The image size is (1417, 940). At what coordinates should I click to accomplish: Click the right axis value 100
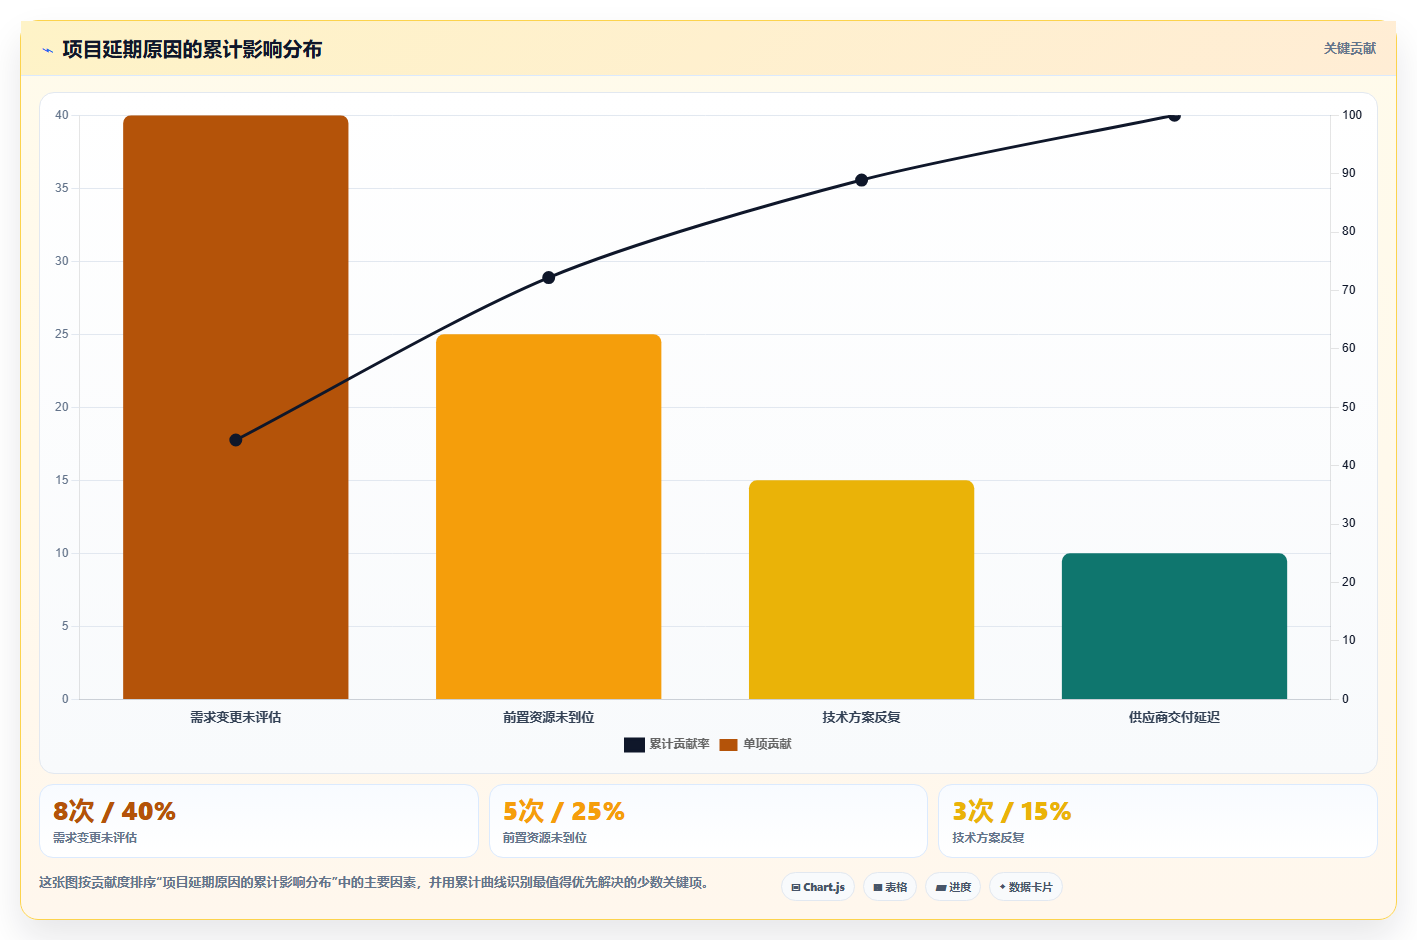click(1352, 115)
